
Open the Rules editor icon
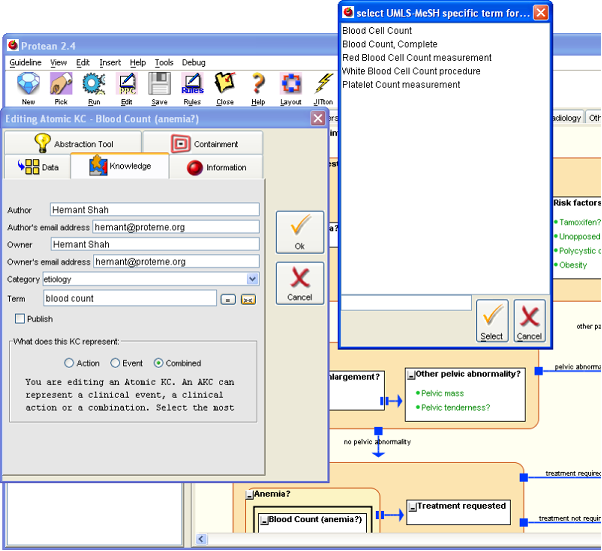coord(192,84)
